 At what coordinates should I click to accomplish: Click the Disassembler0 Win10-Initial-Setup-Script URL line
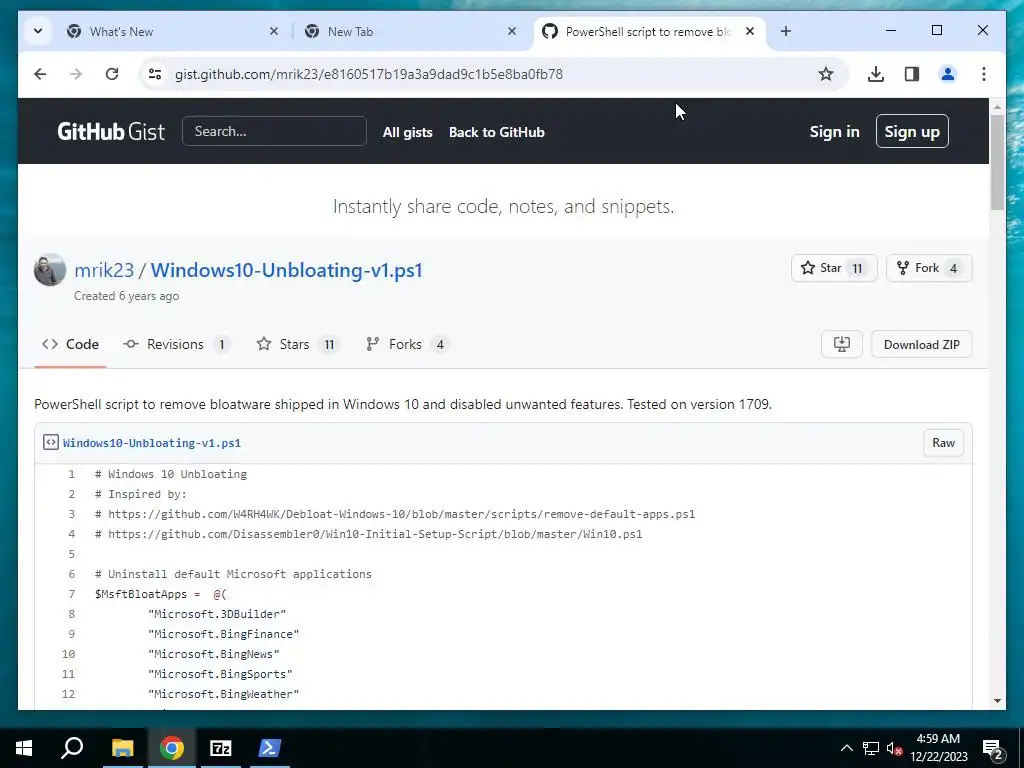pyautogui.click(x=368, y=534)
